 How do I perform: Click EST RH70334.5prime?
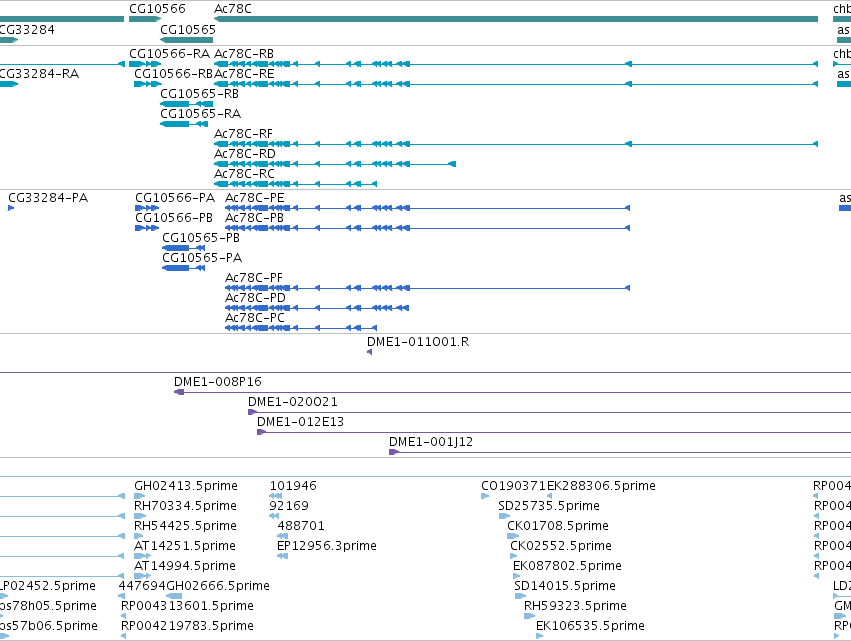pos(140,516)
